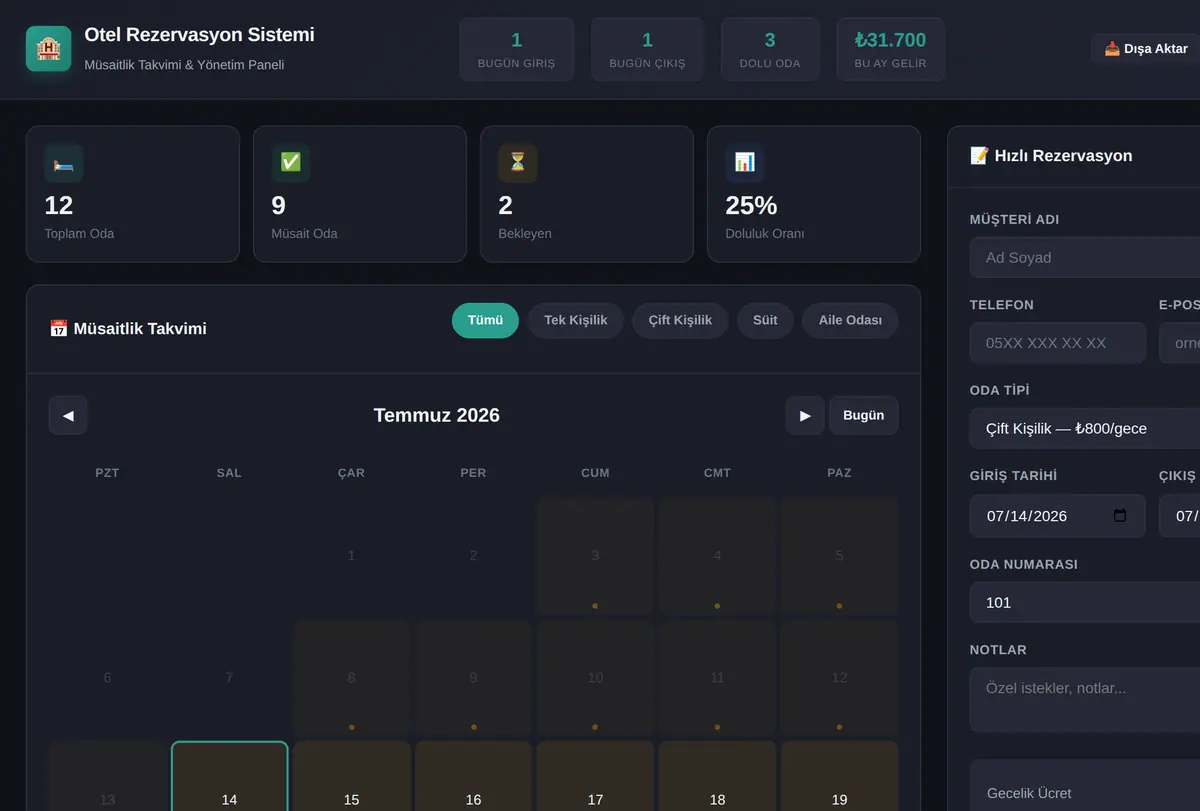
Task: Click the Otel Rezervasyon Sistemi title
Action: pyautogui.click(x=199, y=34)
